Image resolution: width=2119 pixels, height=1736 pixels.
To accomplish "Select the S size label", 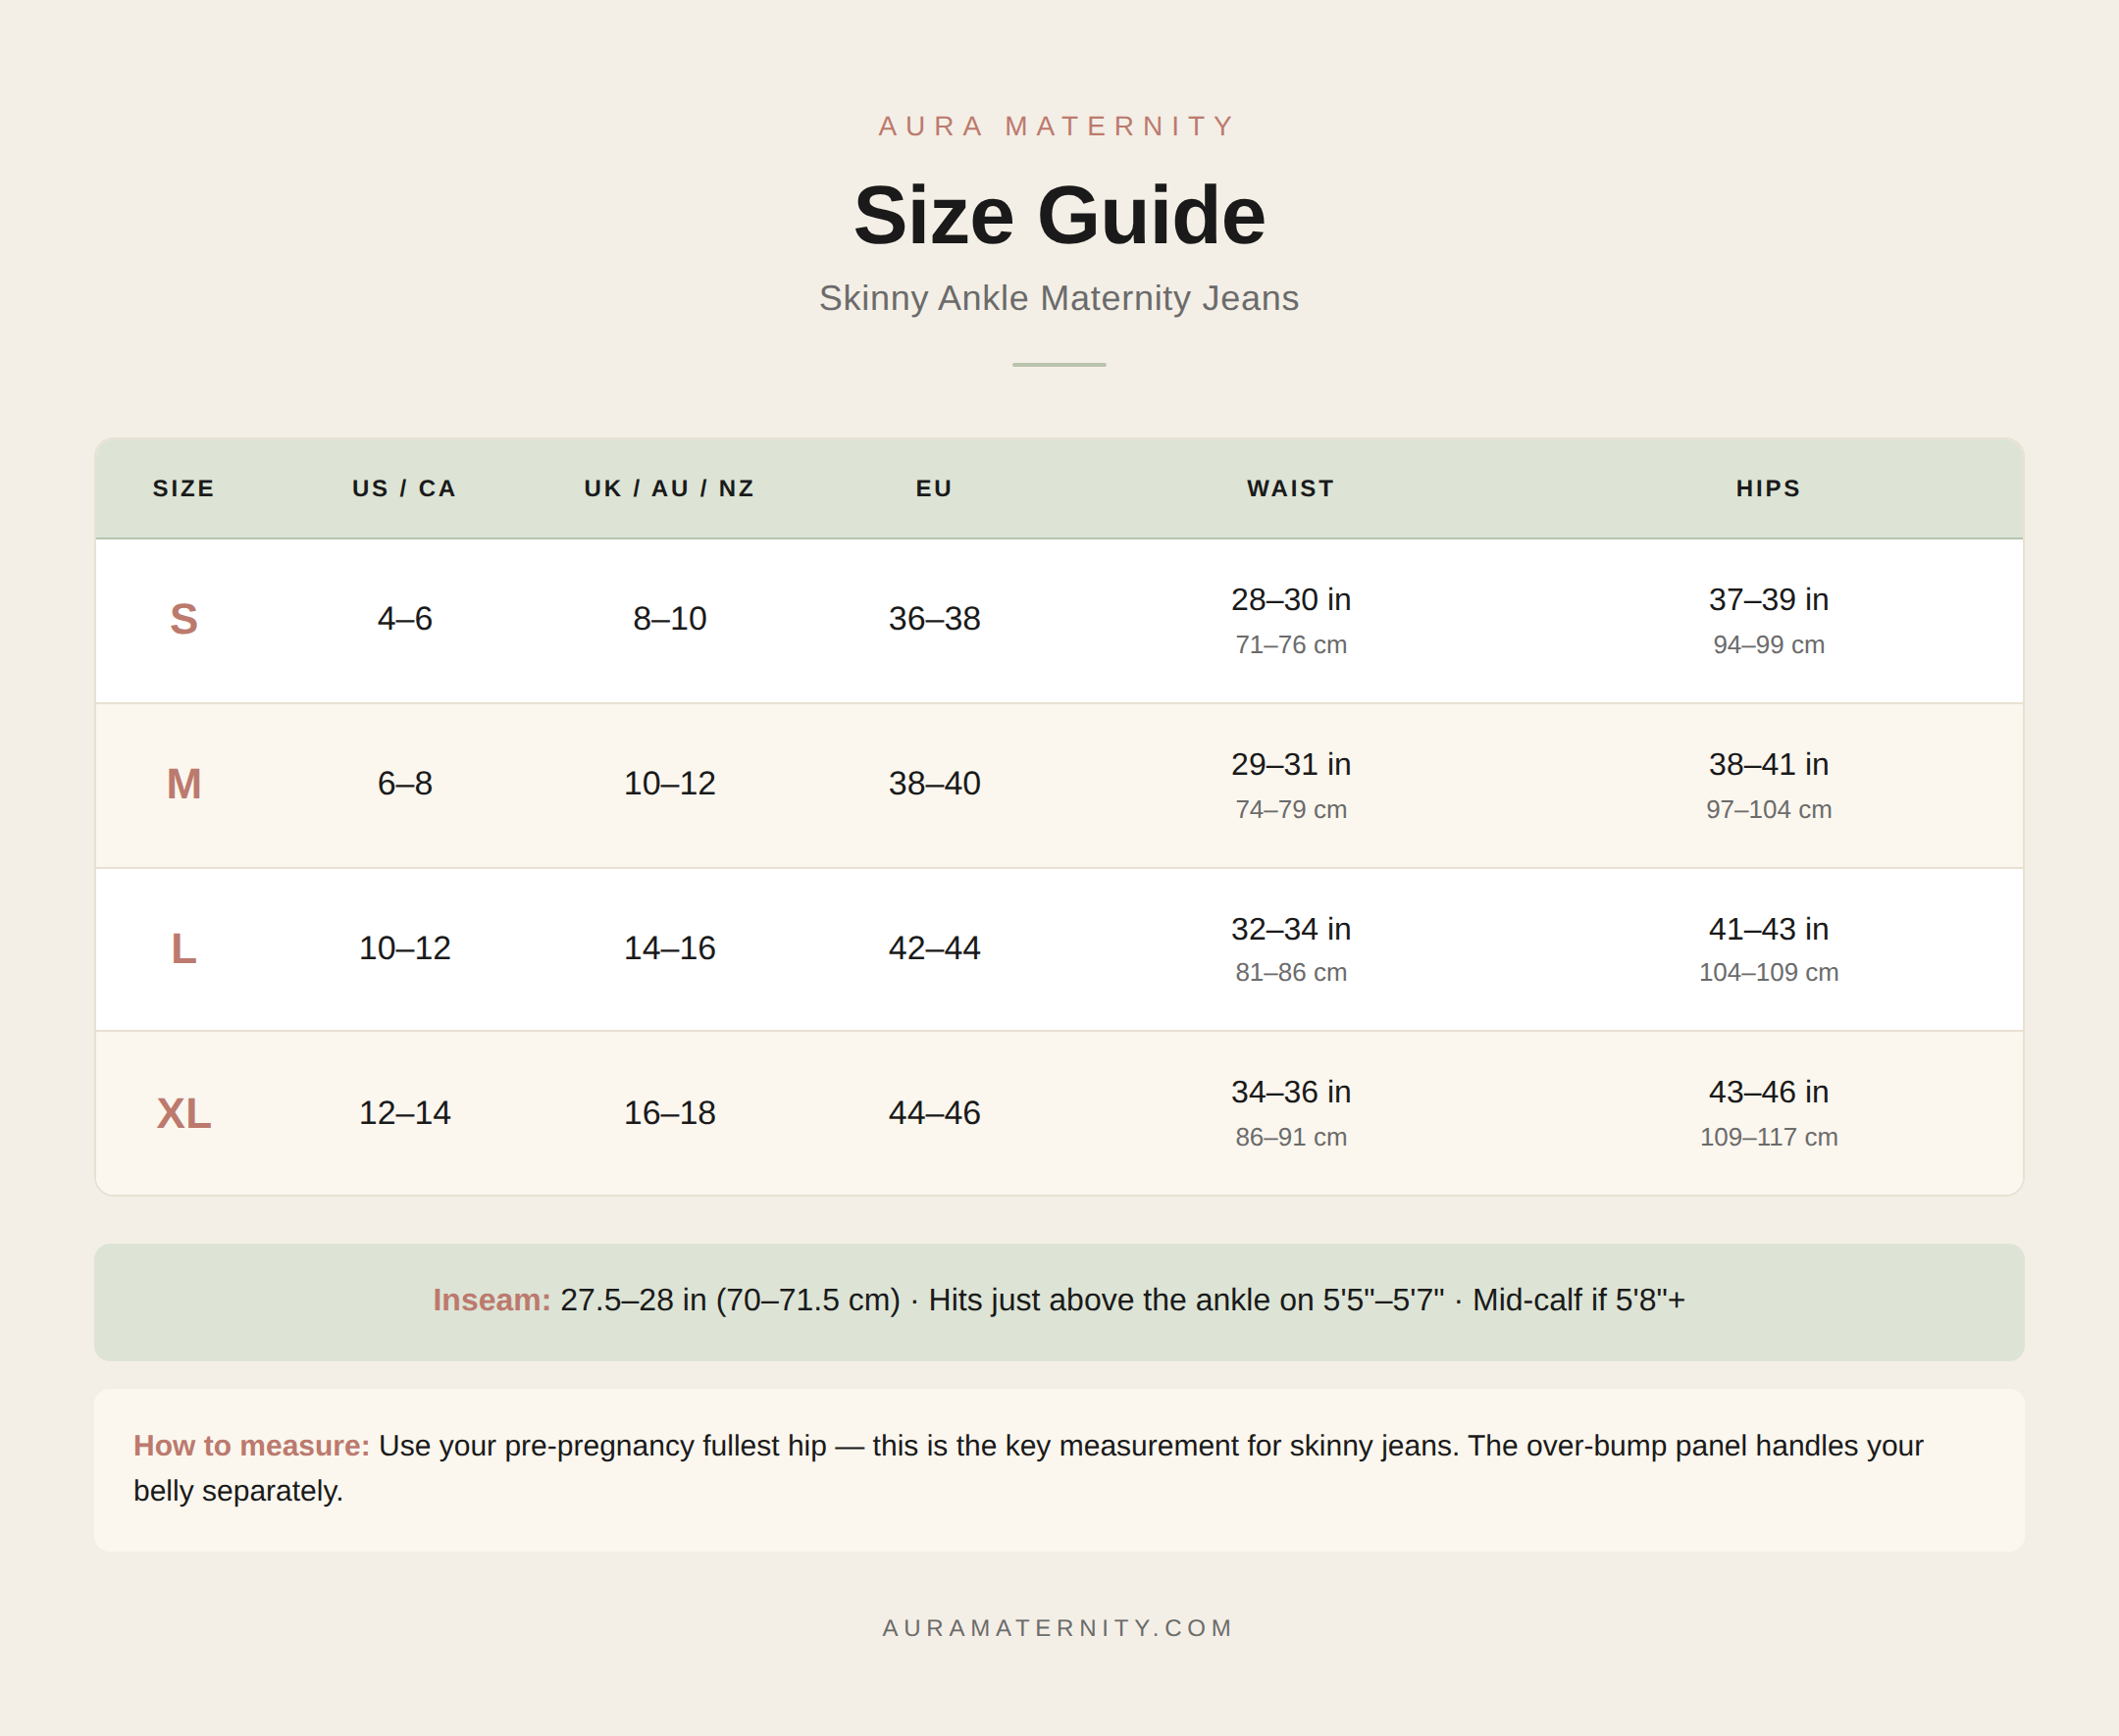I will click(184, 619).
